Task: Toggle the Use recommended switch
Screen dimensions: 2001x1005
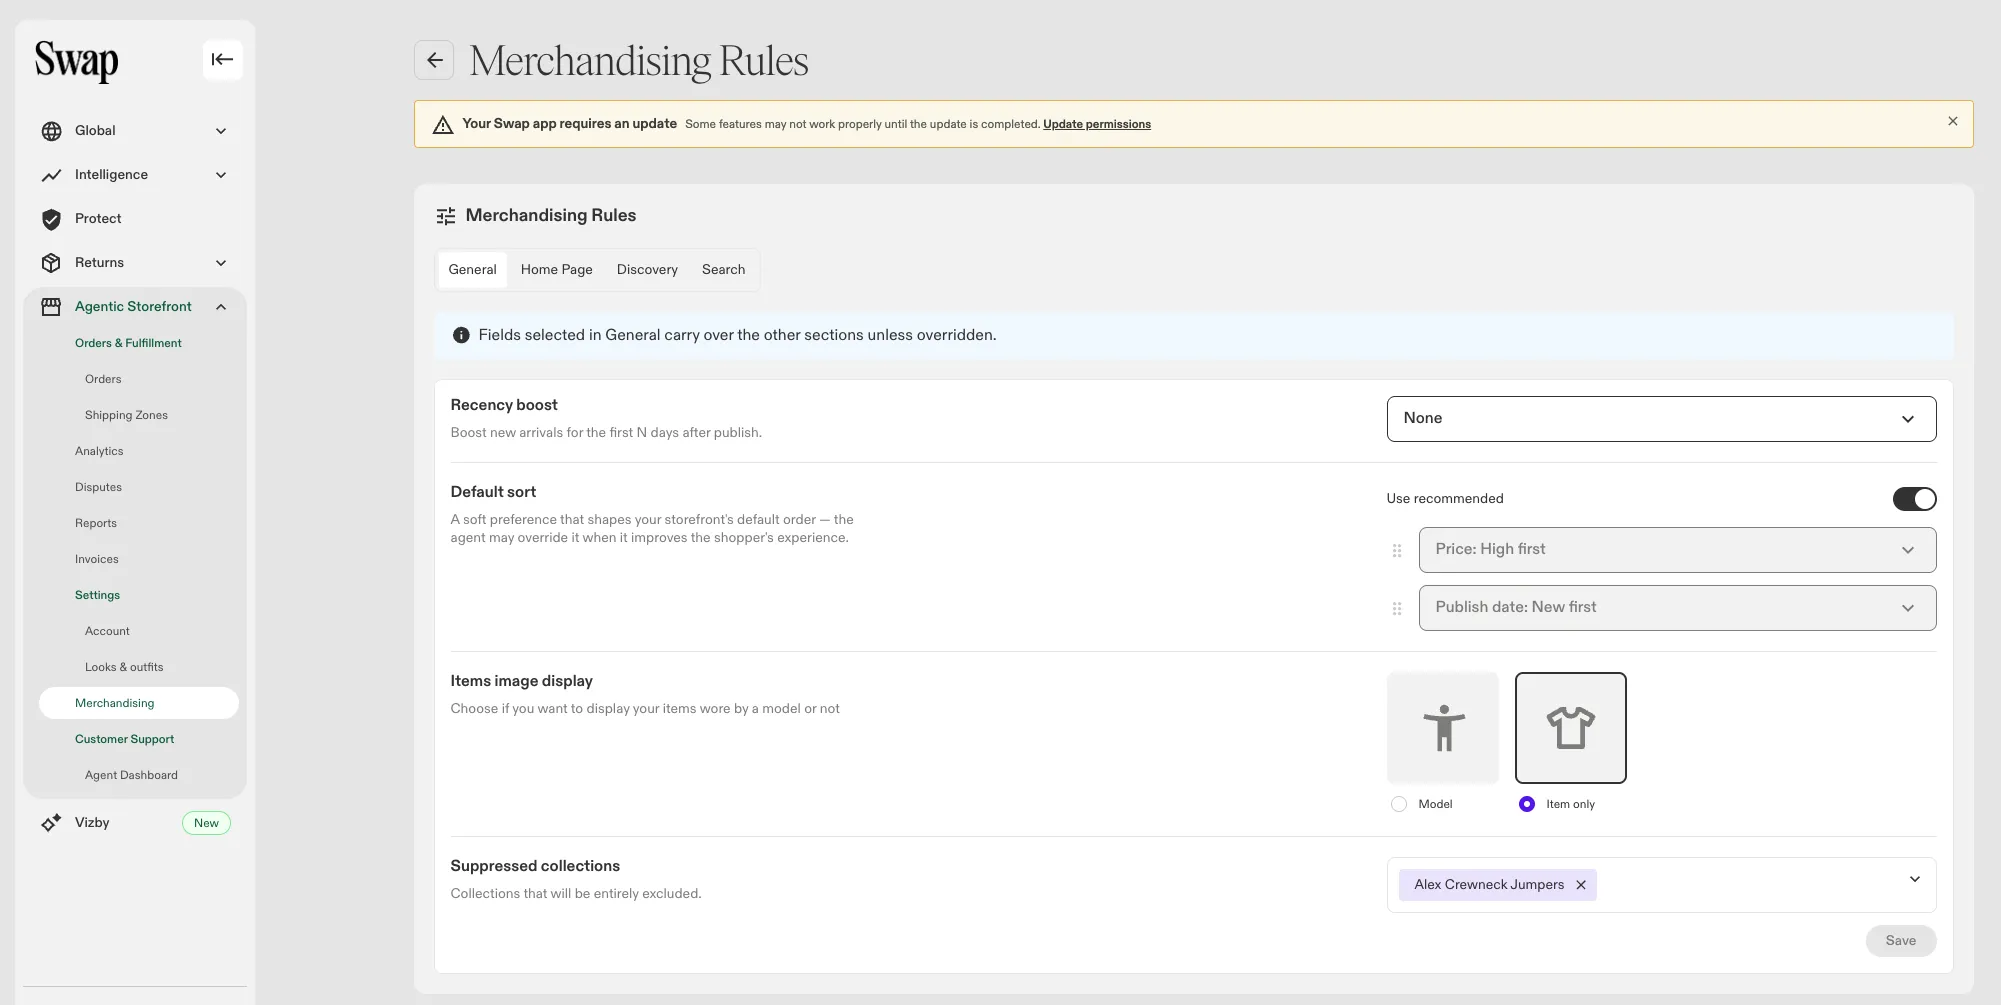Action: [1914, 499]
